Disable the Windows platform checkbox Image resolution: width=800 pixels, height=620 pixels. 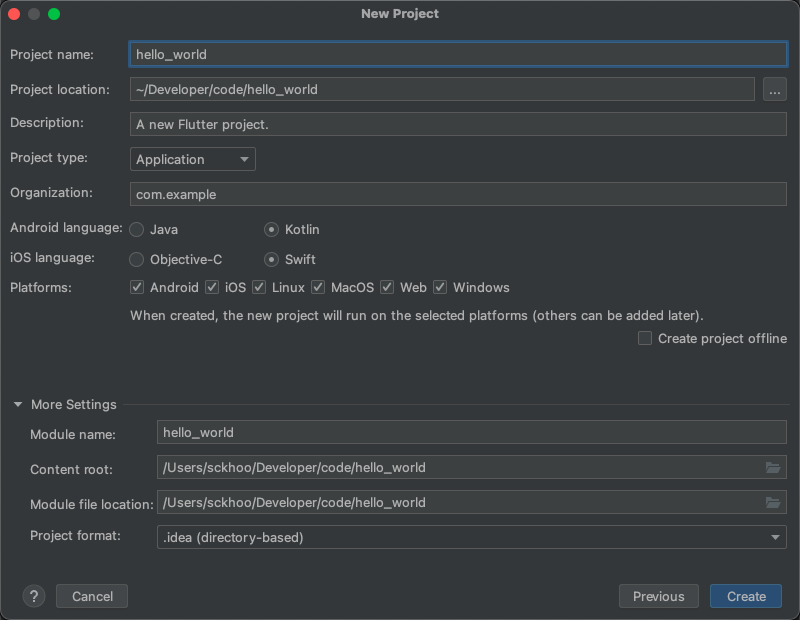pyautogui.click(x=440, y=288)
